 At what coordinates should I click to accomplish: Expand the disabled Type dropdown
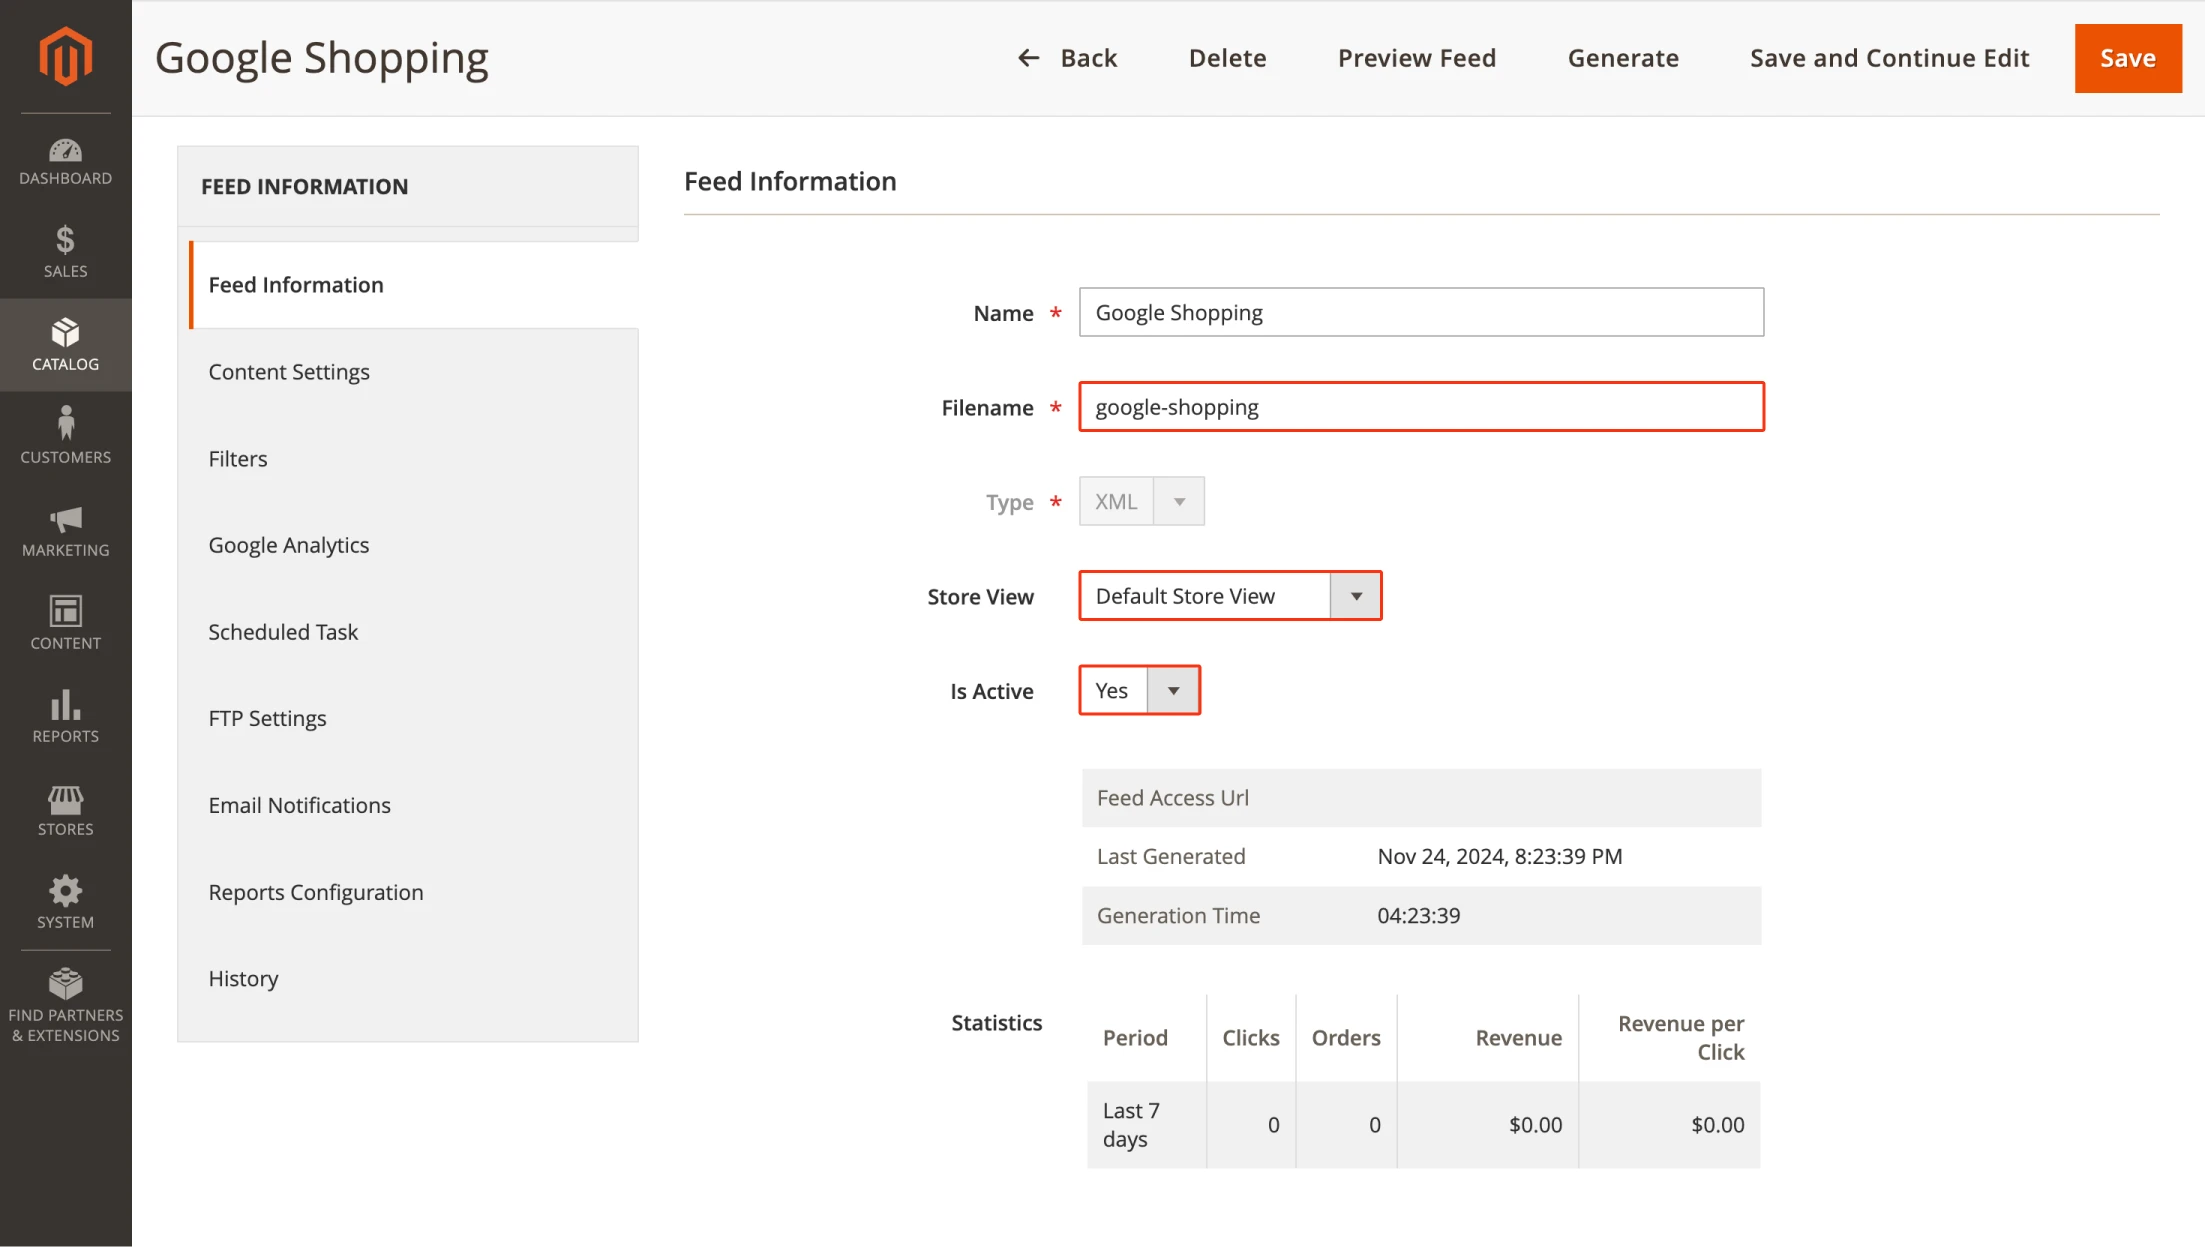[1178, 500]
